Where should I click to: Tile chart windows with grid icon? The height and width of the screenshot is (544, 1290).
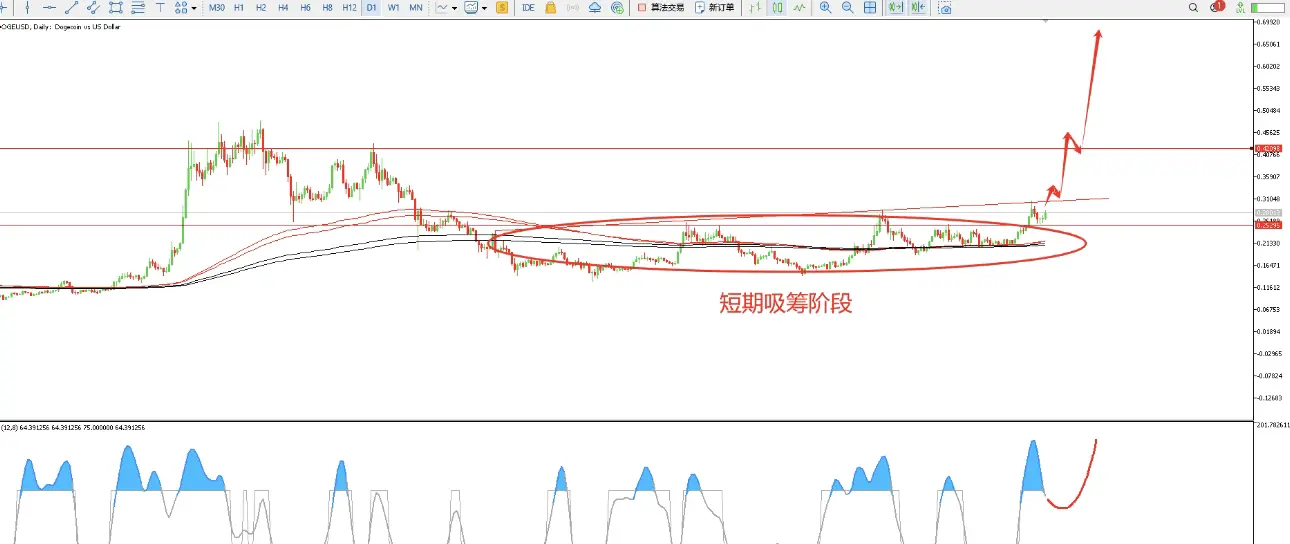coord(870,8)
